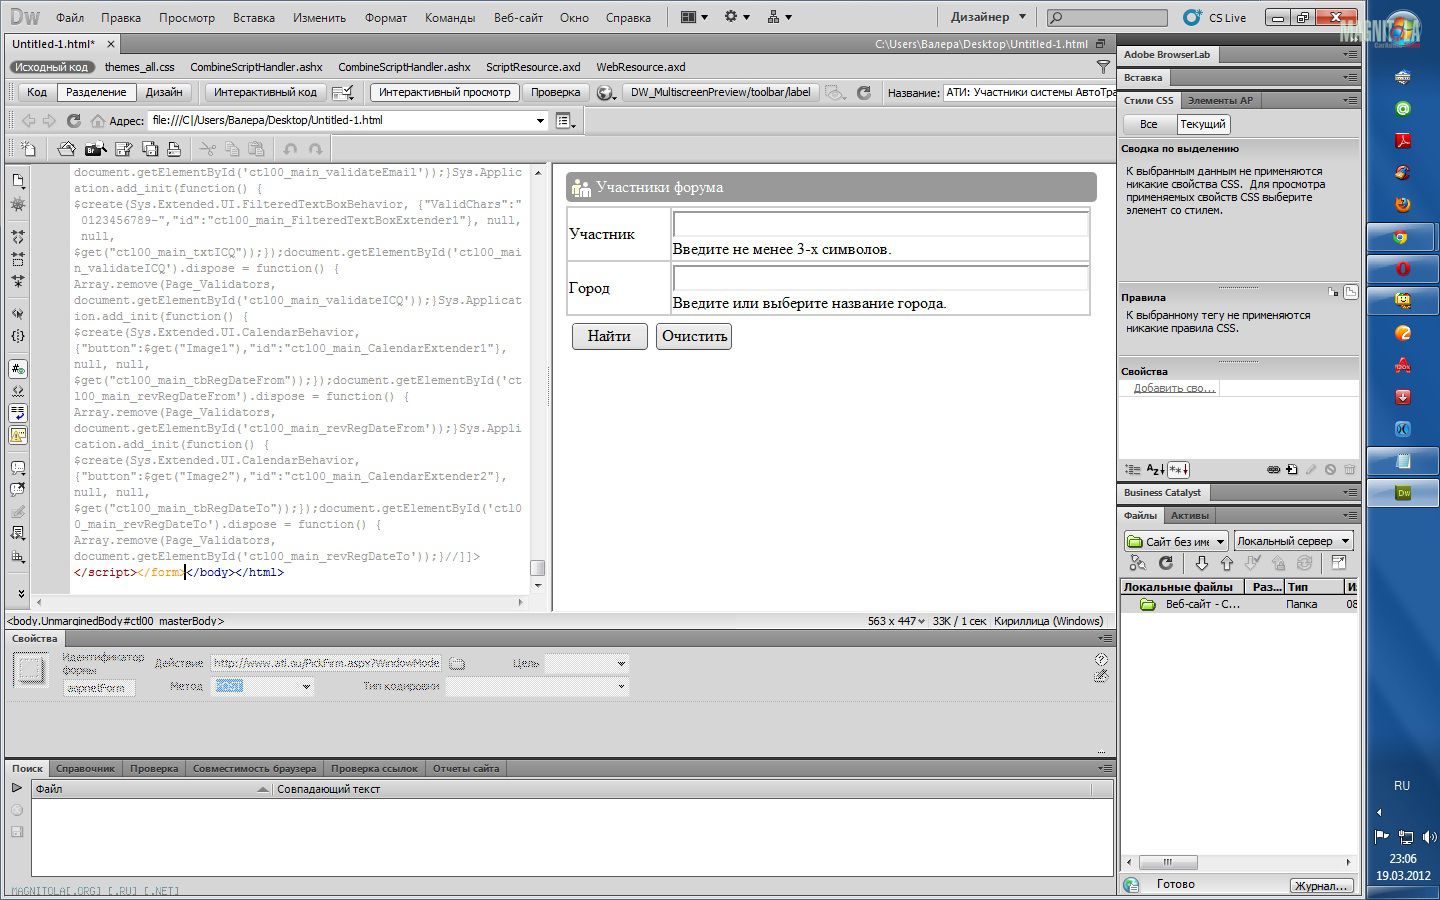
Task: Click the Save All icon
Action: point(150,149)
